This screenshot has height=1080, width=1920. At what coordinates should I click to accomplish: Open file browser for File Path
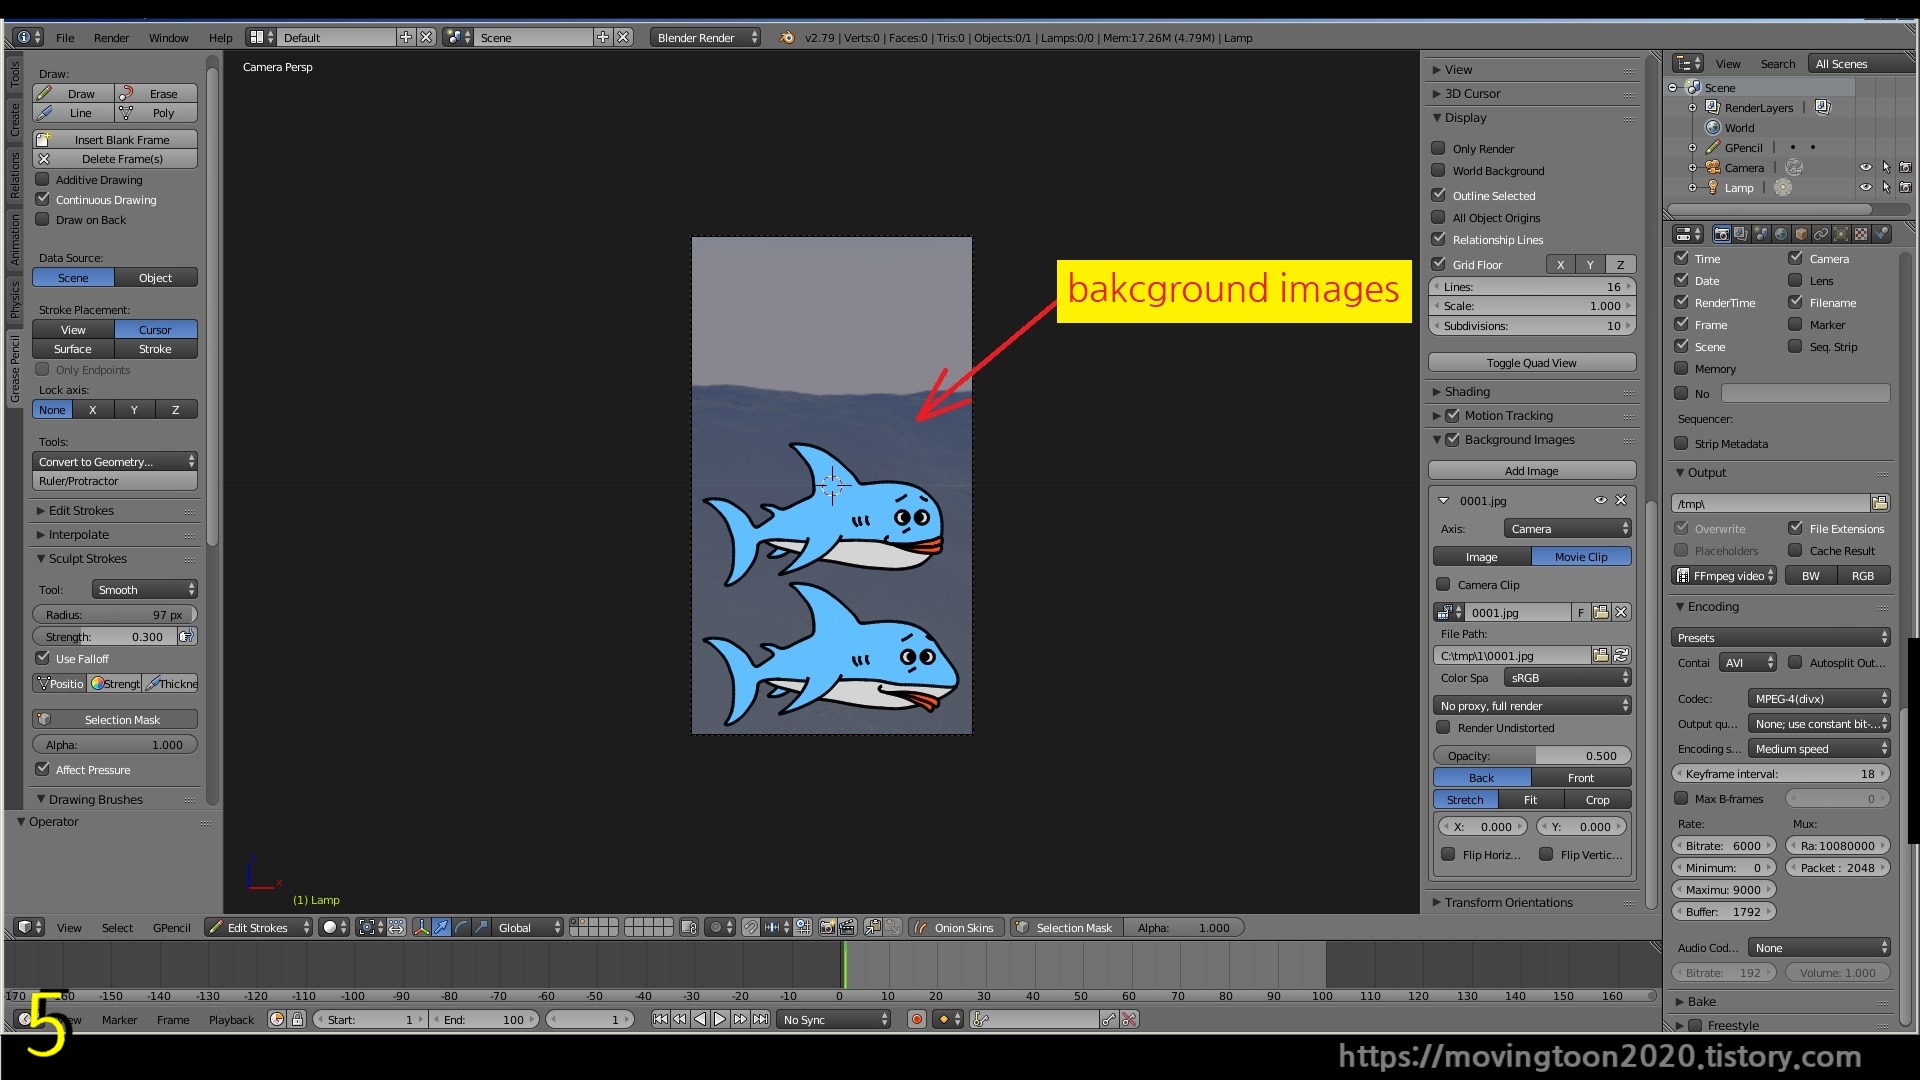(x=1601, y=655)
